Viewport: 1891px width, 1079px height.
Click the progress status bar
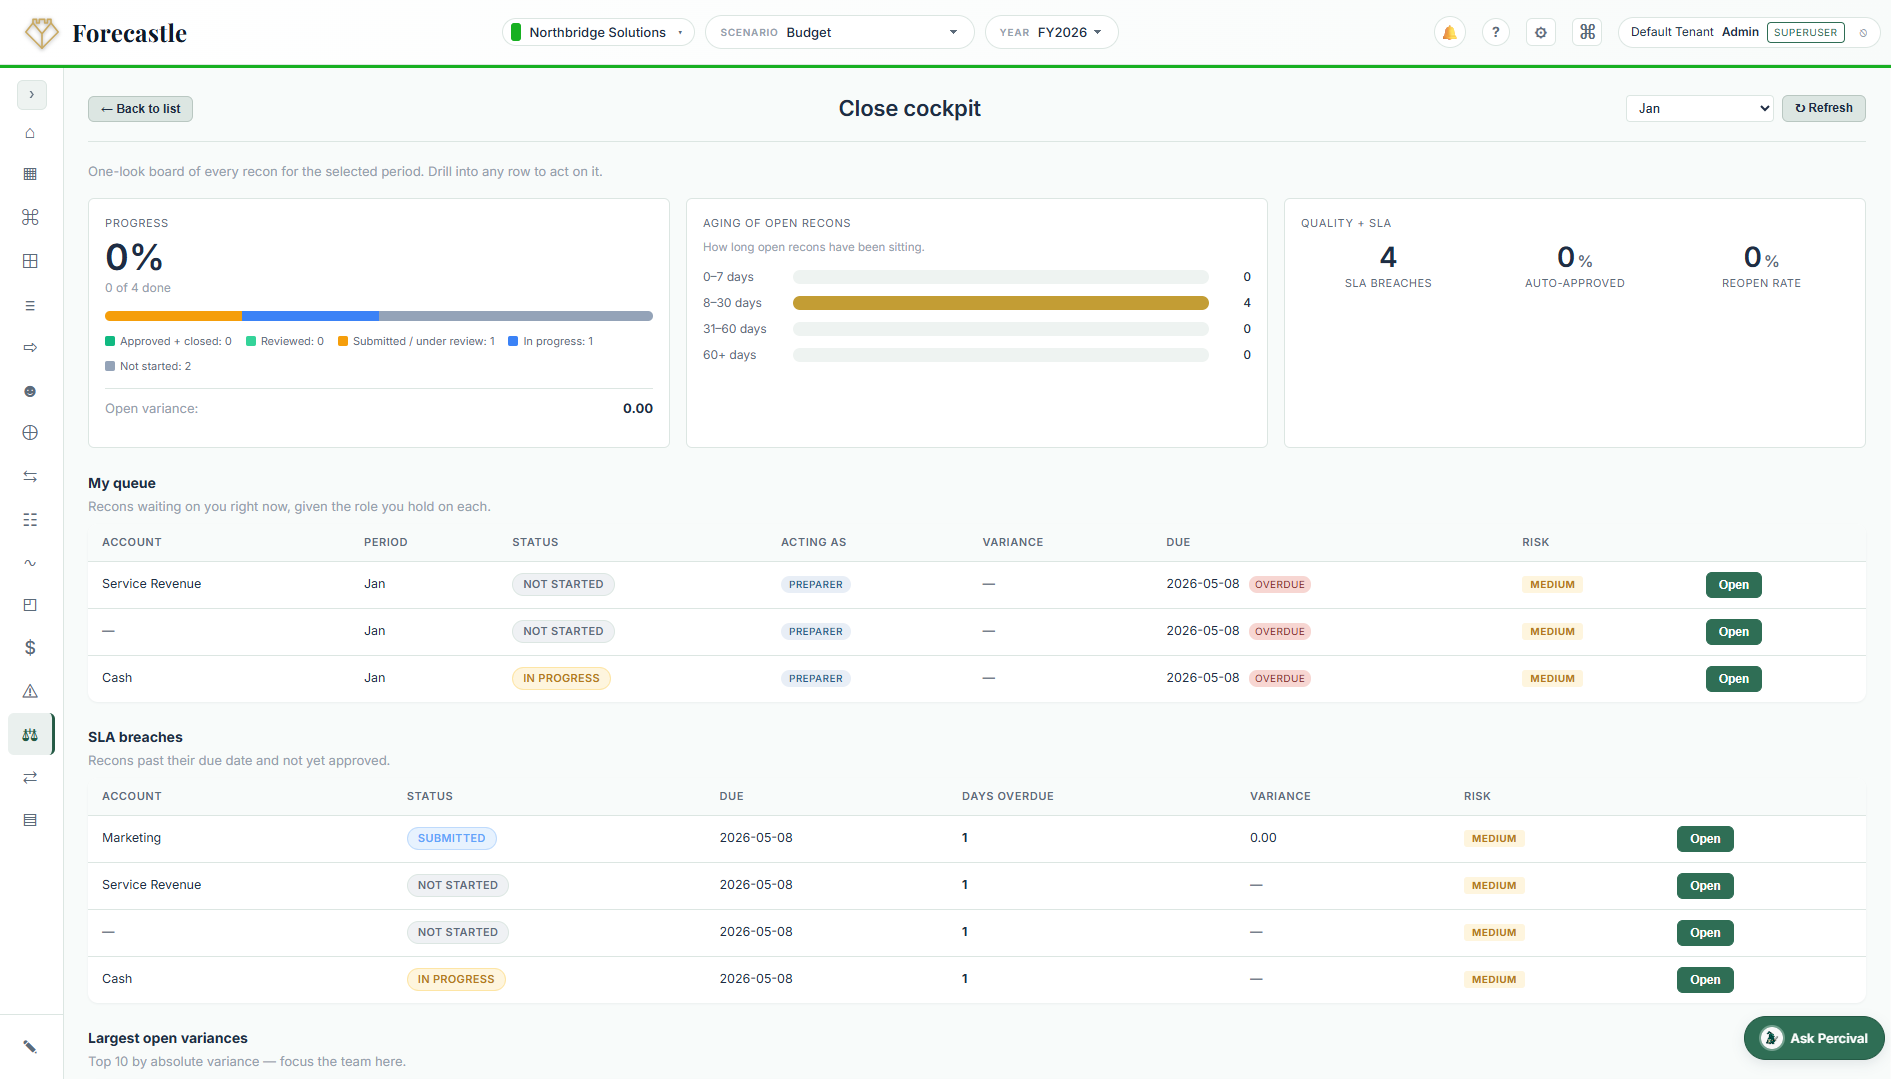379,316
